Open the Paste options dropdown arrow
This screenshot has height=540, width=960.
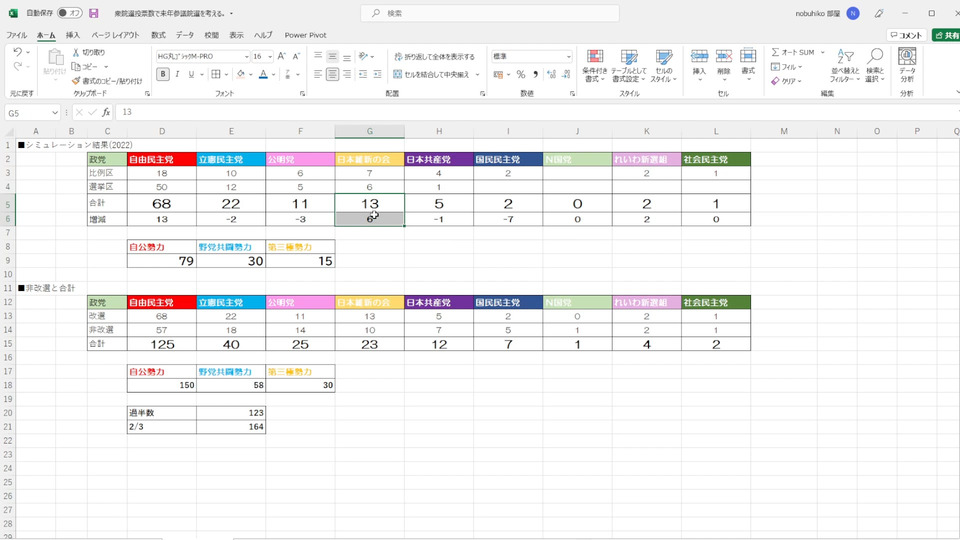point(55,80)
